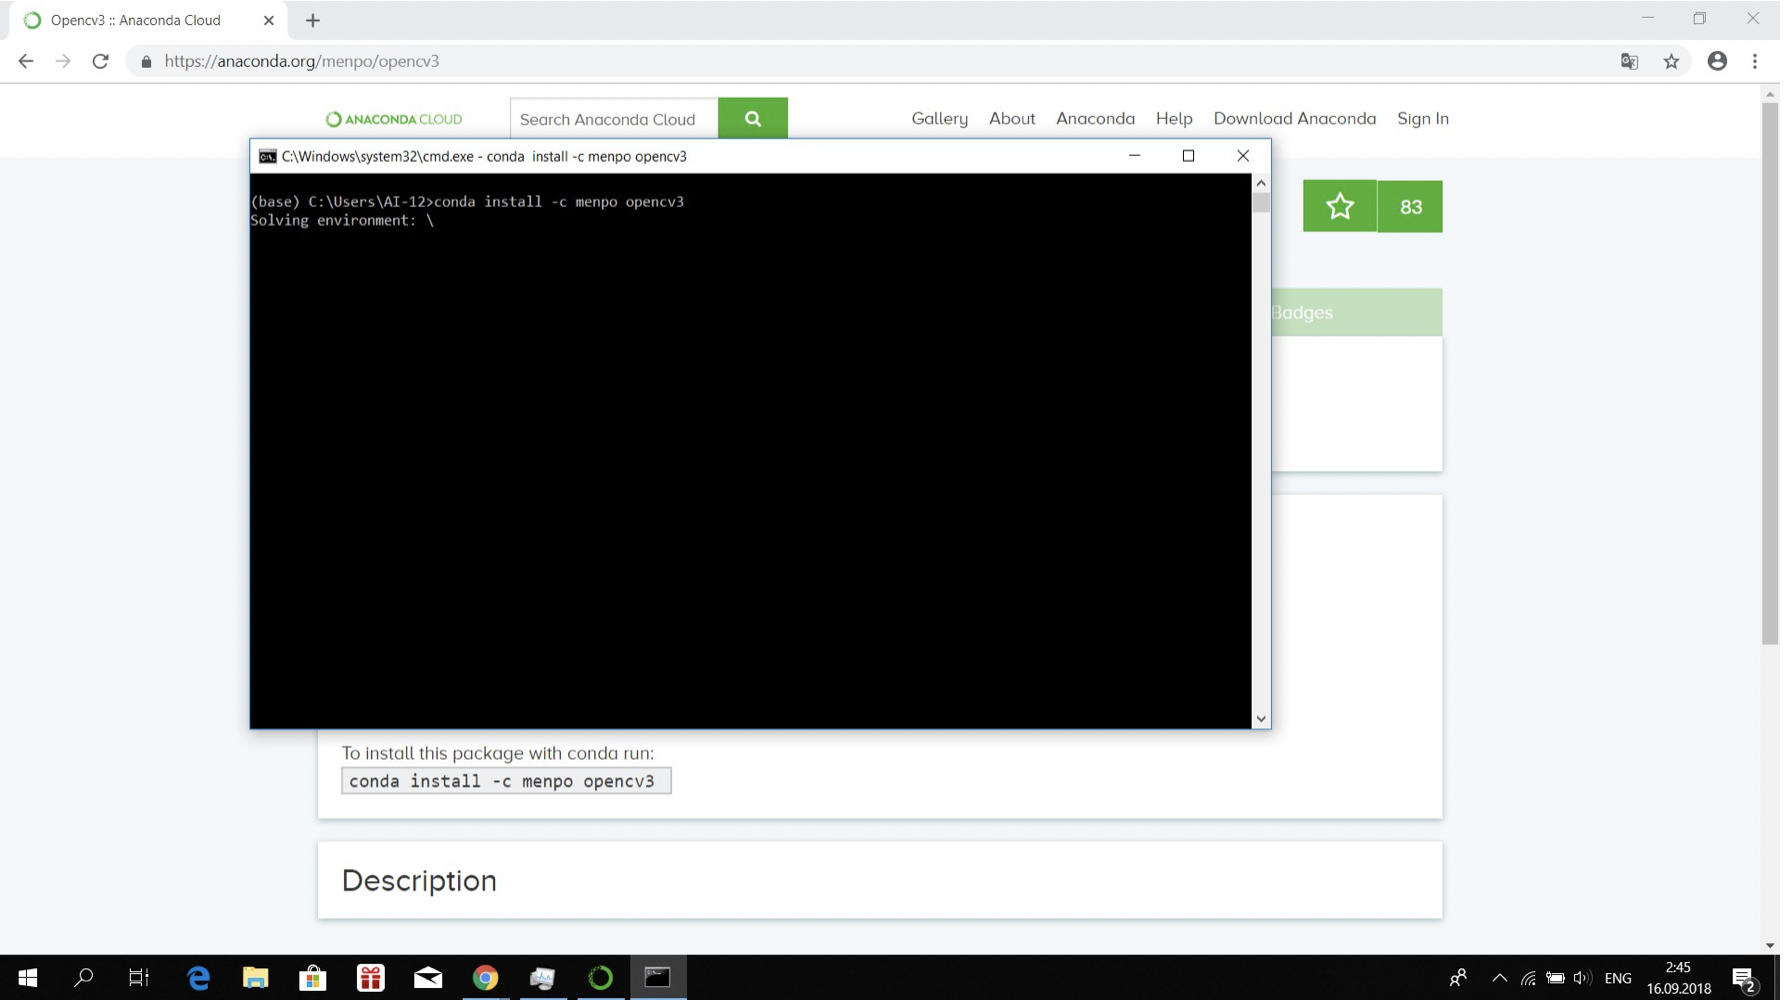Open the red gift app on the taskbar
The image size is (1784, 1000).
(x=371, y=979)
